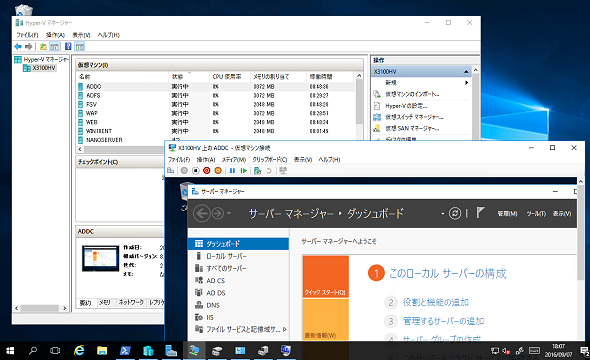Open Clipboard (クリップボード) menu in VM connection
The height and width of the screenshot is (360, 590).
[x=269, y=160]
